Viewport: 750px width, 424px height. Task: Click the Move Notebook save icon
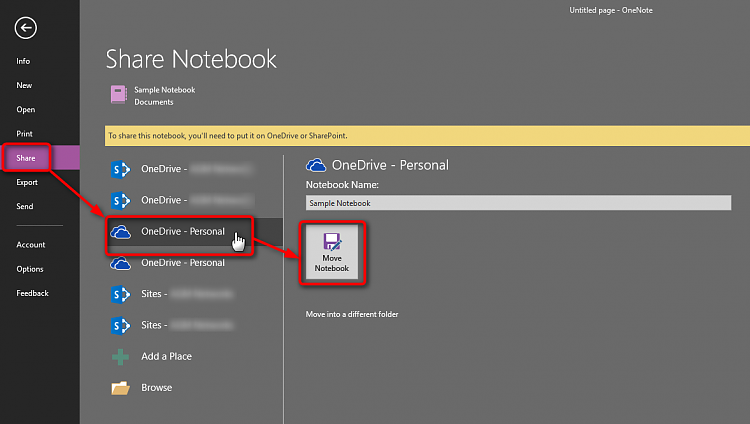coord(332,242)
